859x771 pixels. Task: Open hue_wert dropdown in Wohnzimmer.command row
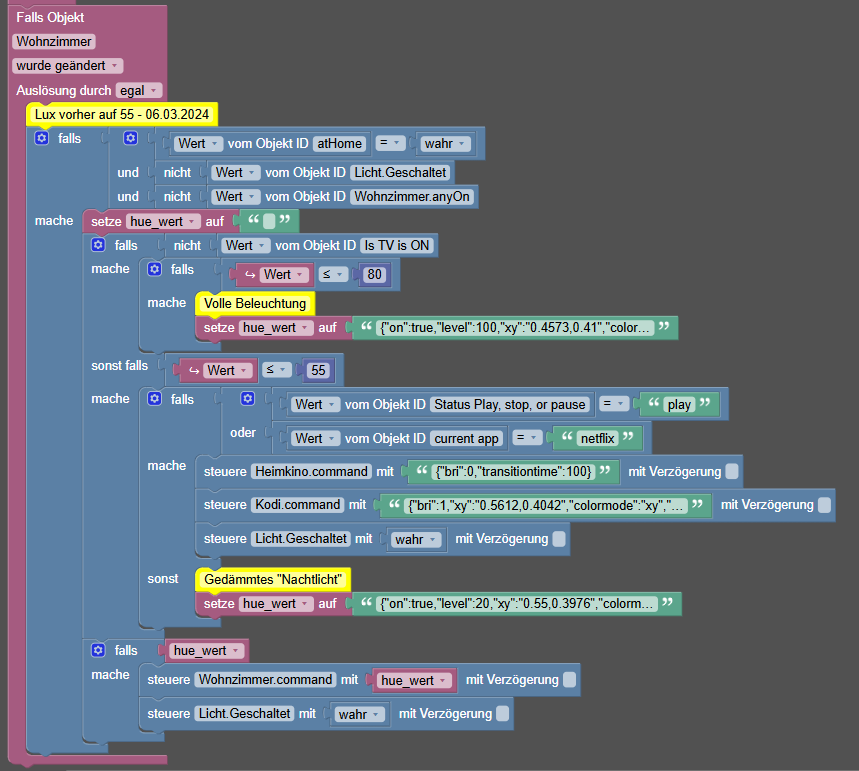click(x=415, y=681)
